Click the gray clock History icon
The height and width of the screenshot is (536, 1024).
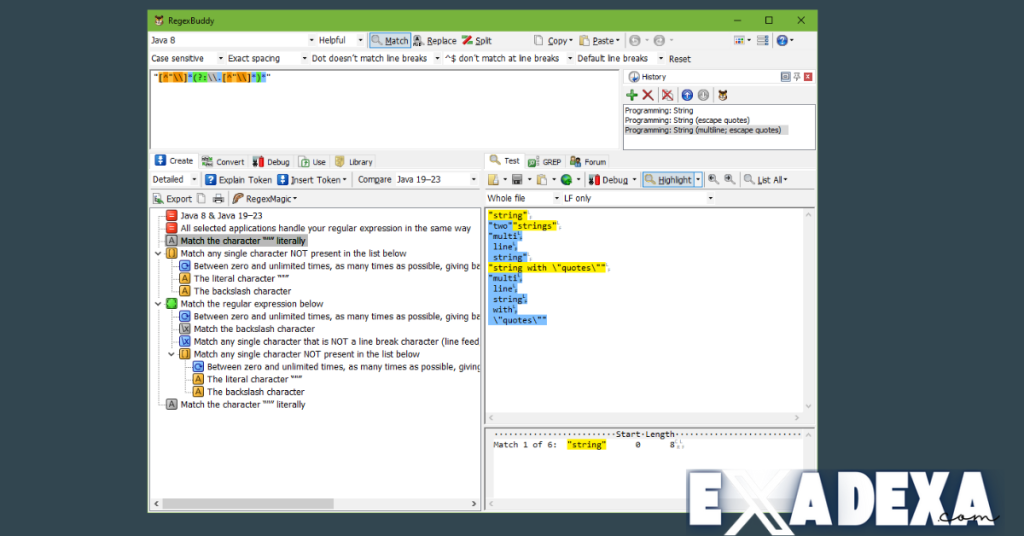pos(703,95)
